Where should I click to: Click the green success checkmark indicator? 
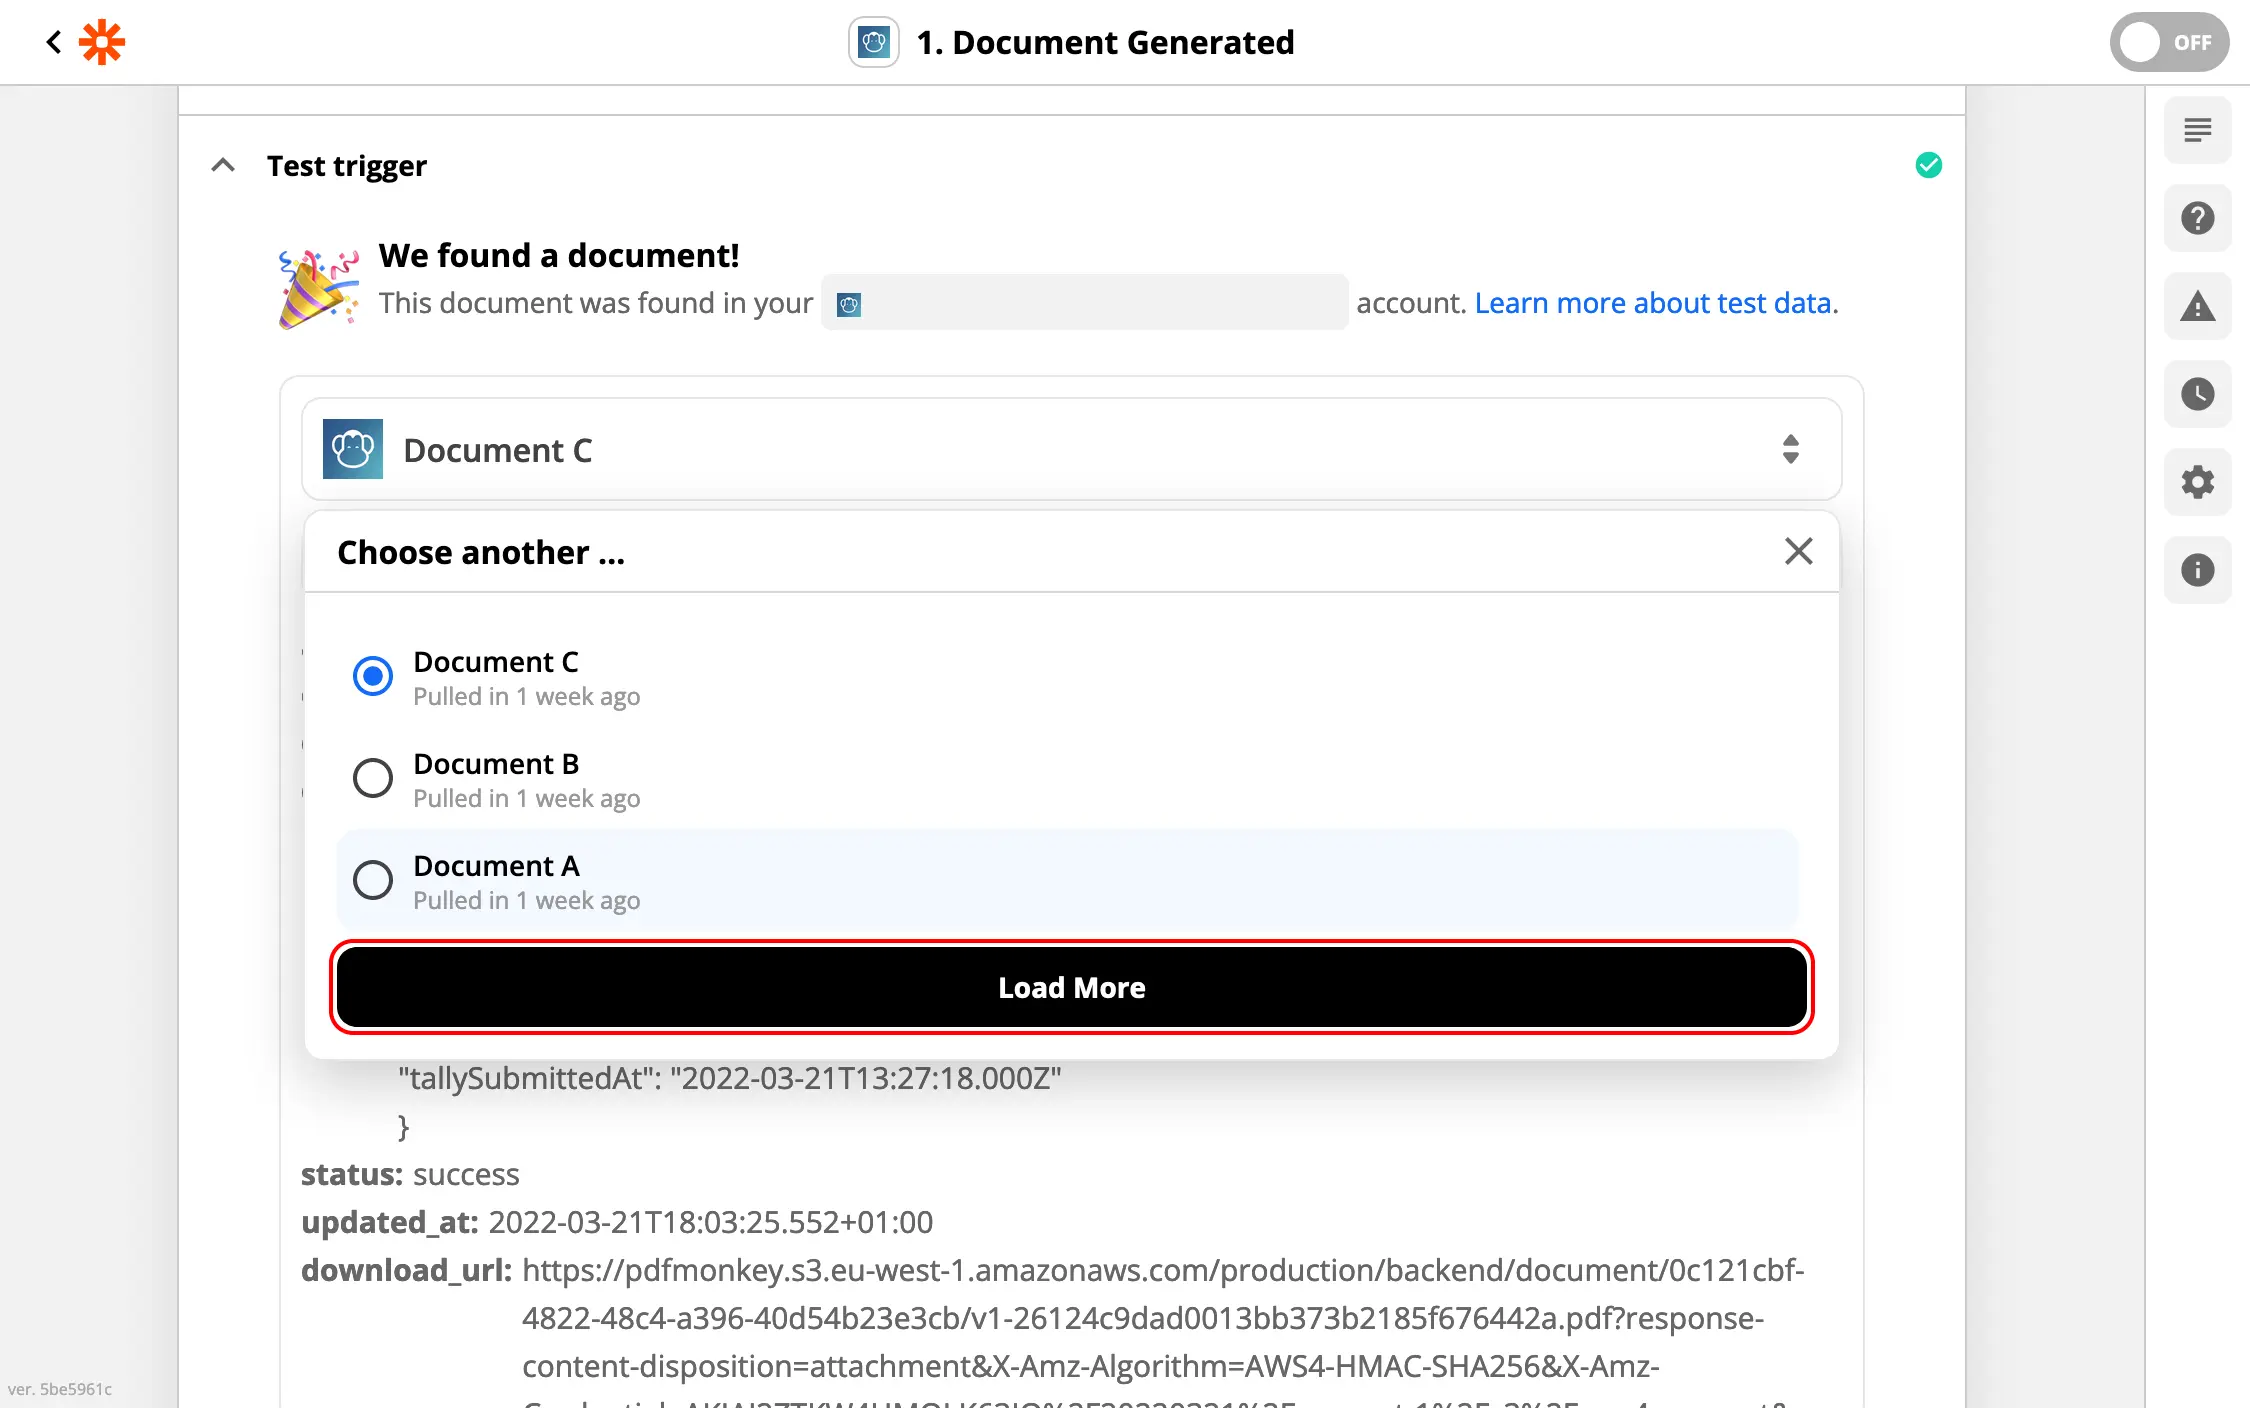pos(1929,165)
